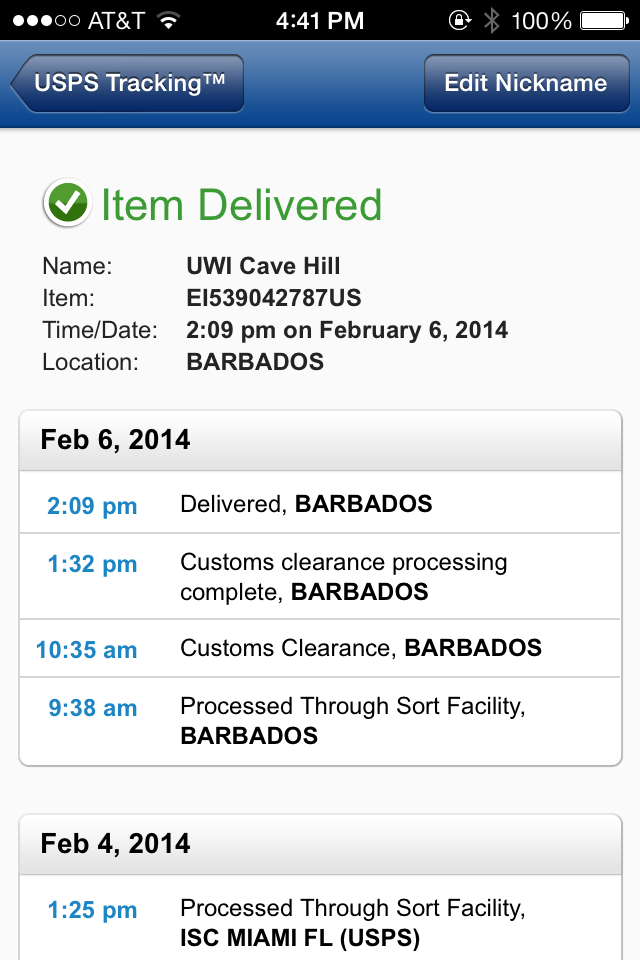Tap the delivery time and date value
The width and height of the screenshot is (640, 960).
click(x=347, y=330)
